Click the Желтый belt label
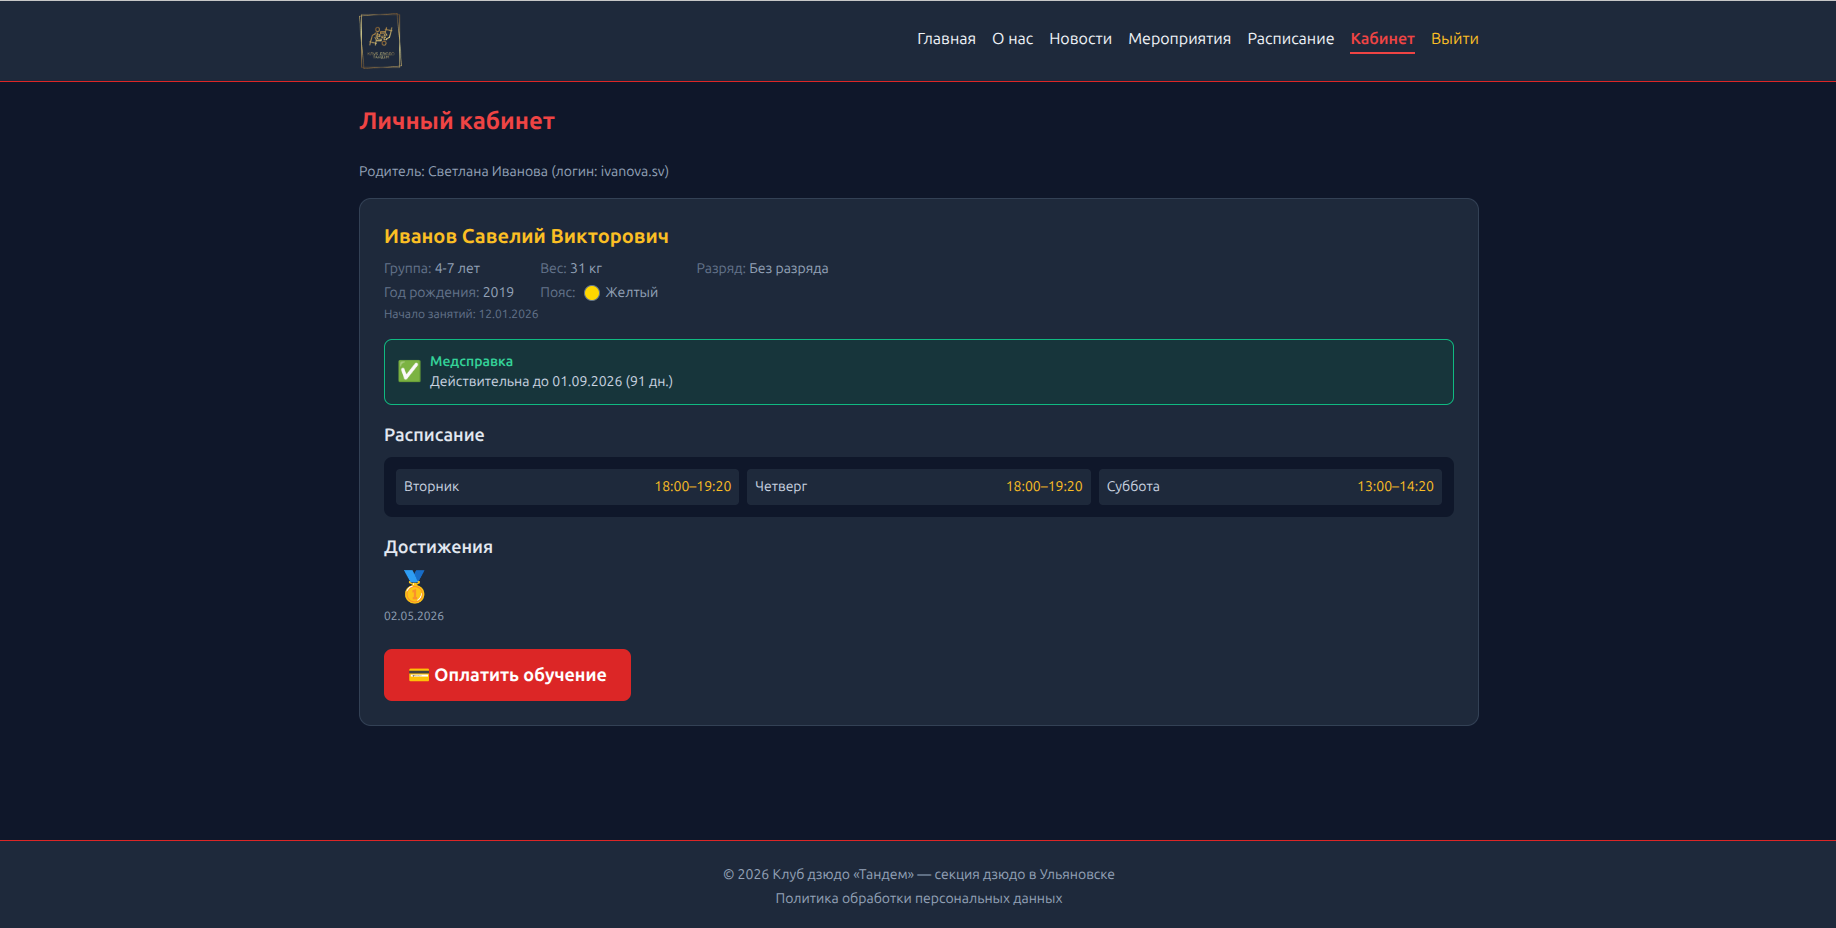 click(631, 292)
